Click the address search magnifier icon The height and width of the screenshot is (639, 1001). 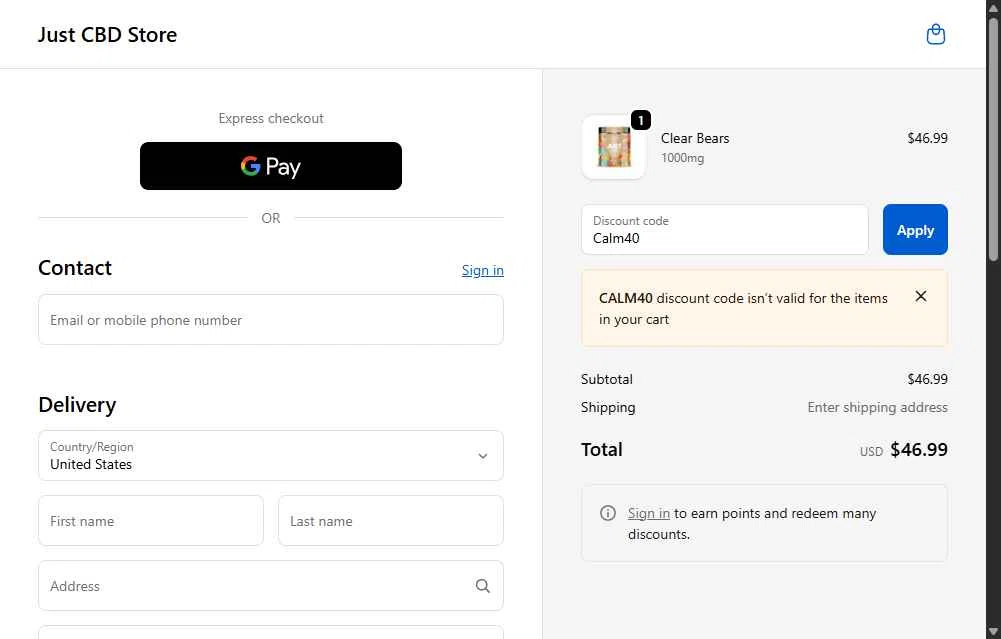pyautogui.click(x=483, y=586)
